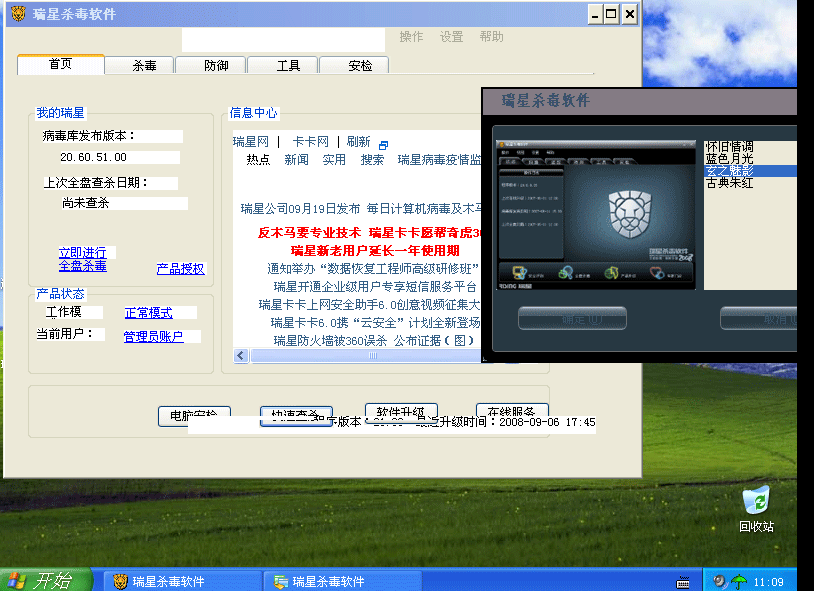Open the 设置 menu
814x591 pixels.
click(451, 37)
